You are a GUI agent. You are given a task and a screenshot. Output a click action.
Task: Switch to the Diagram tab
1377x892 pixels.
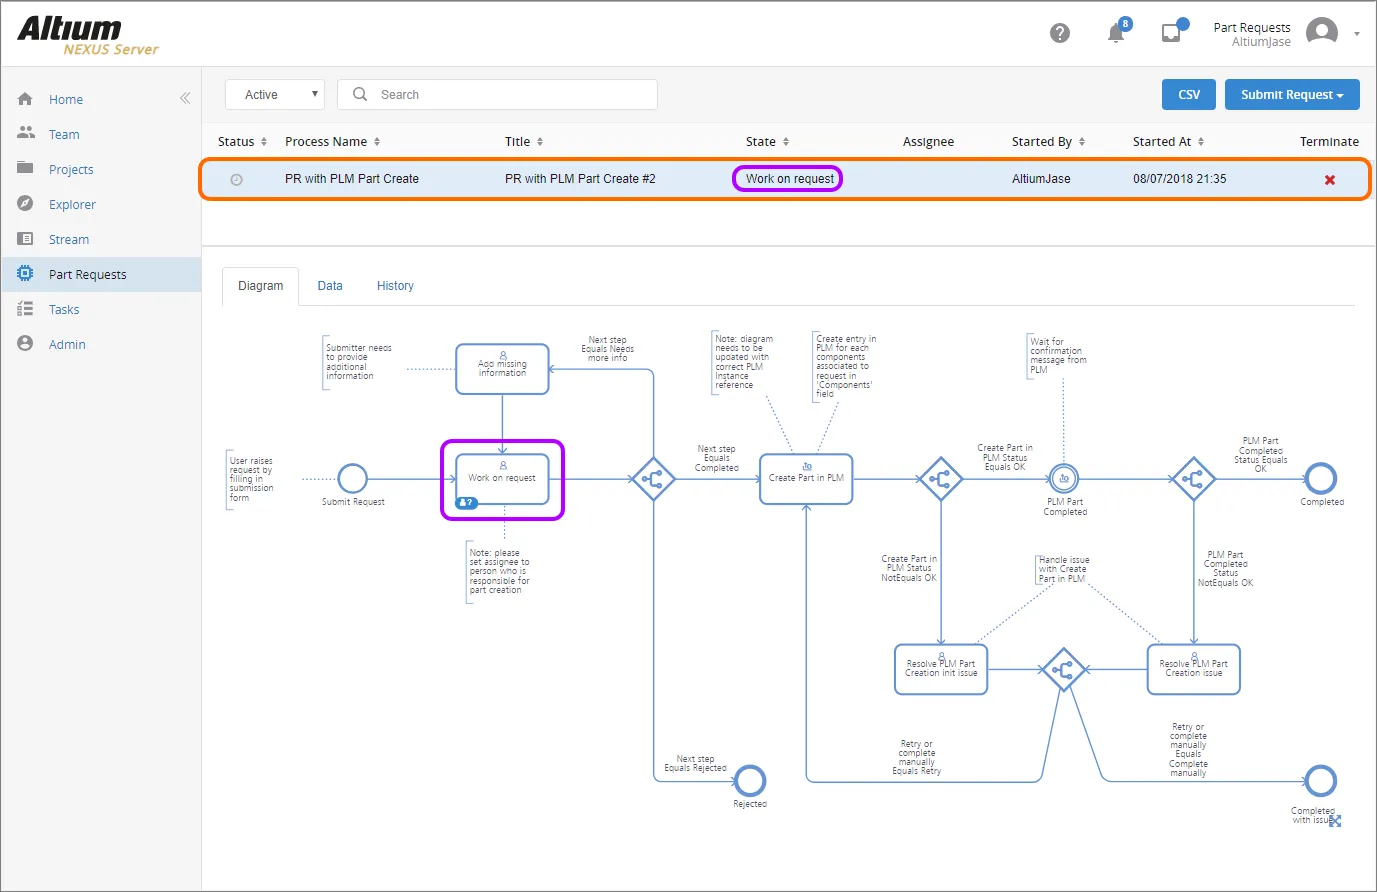[260, 286]
